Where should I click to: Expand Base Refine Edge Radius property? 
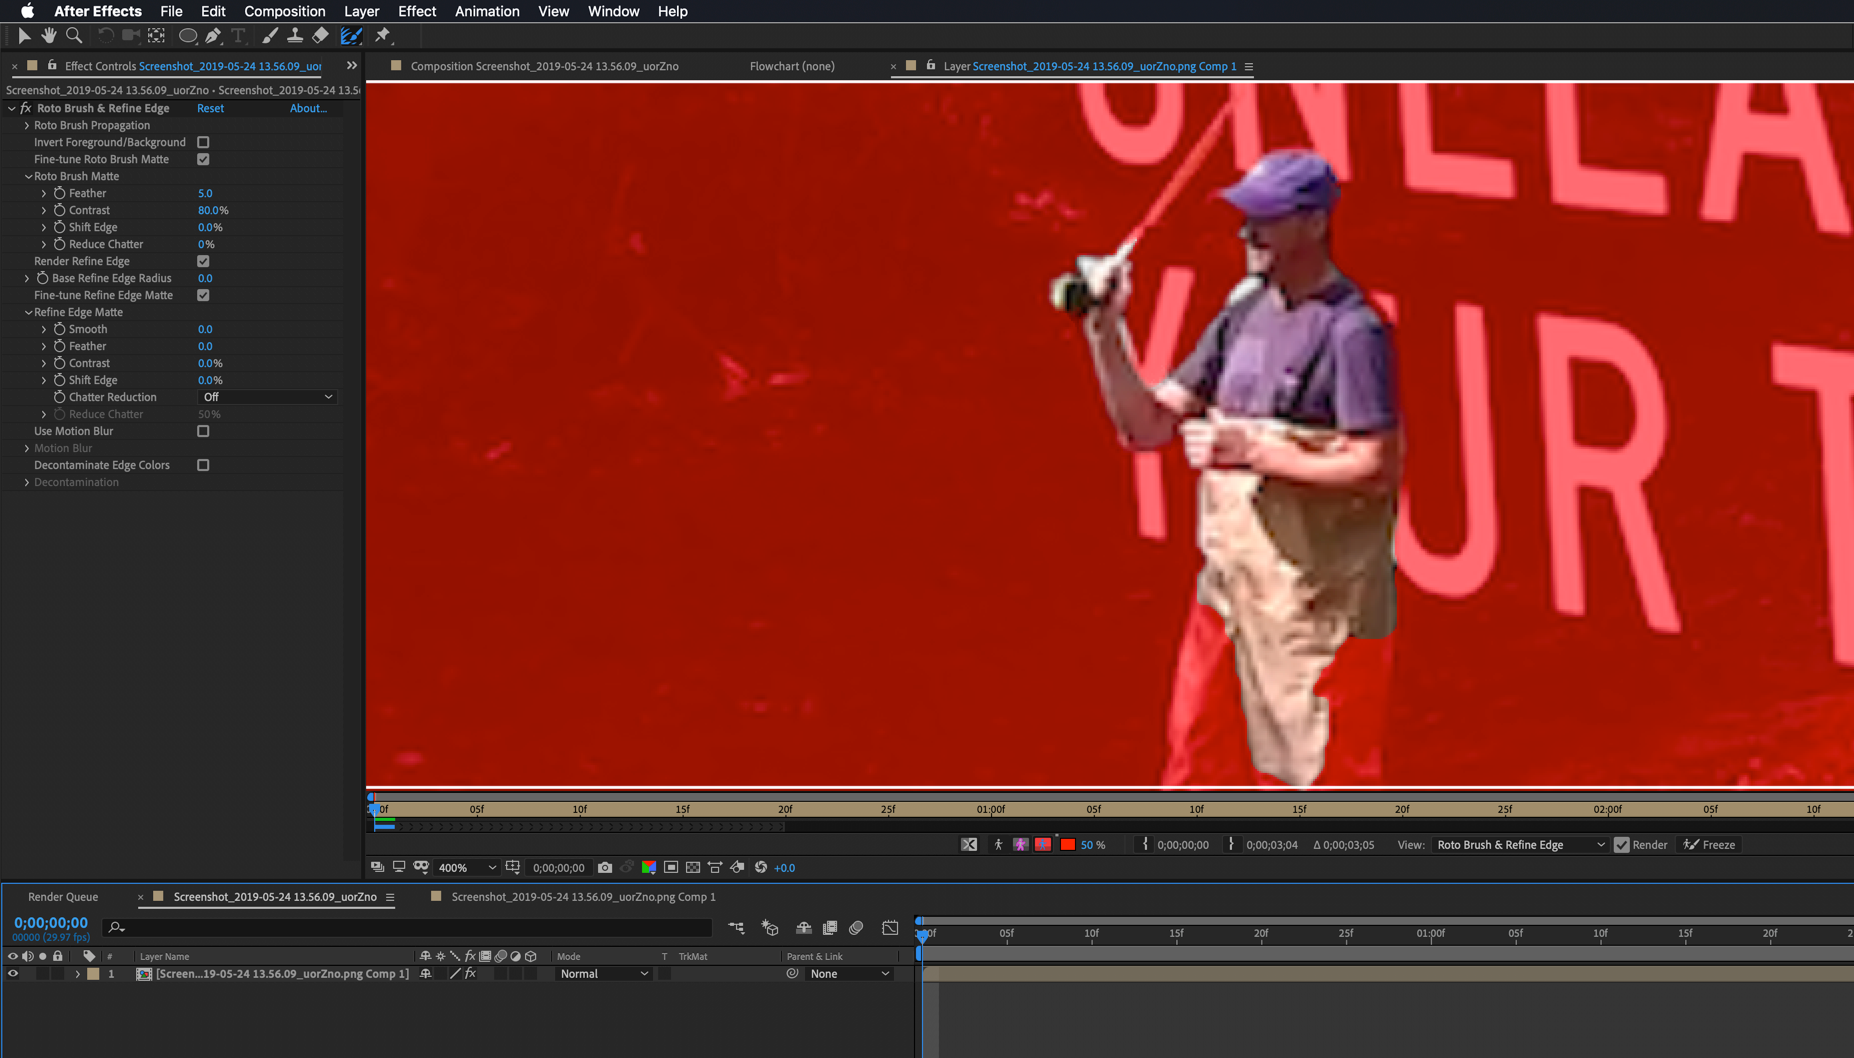(x=27, y=278)
